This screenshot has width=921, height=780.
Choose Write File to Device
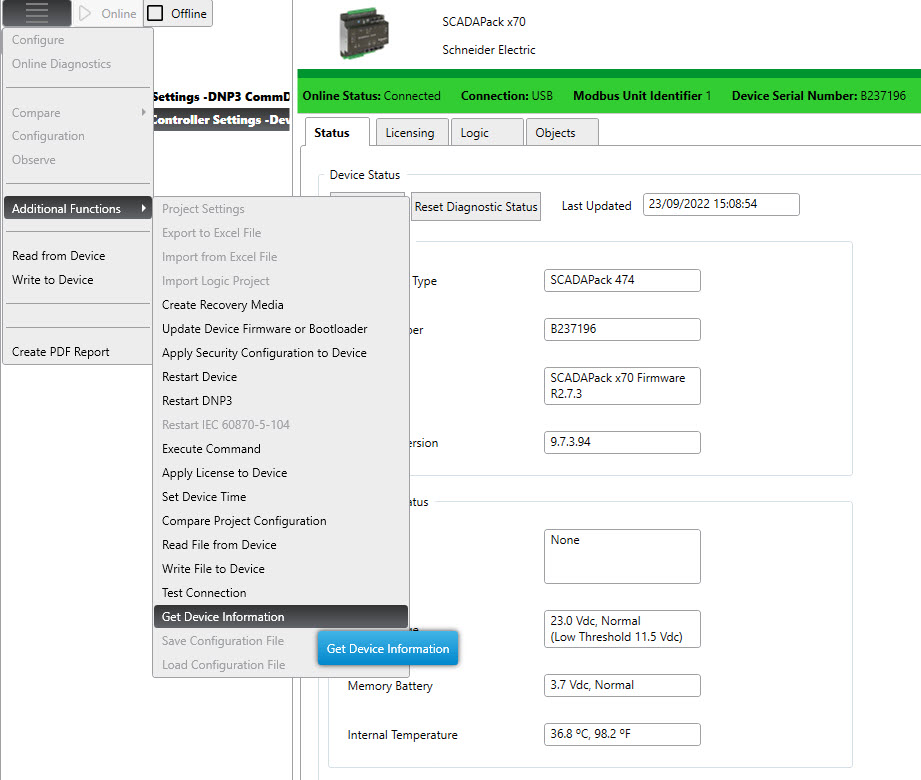213,569
